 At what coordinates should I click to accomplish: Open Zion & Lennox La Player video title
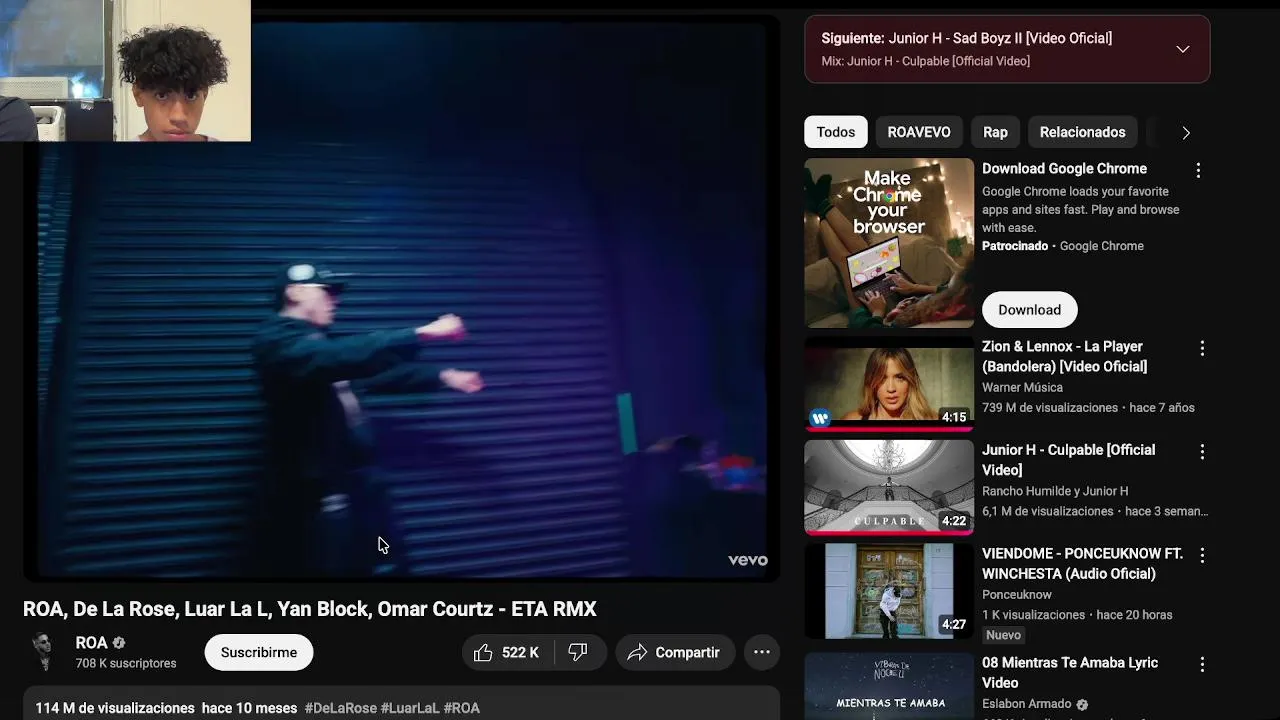[1065, 356]
